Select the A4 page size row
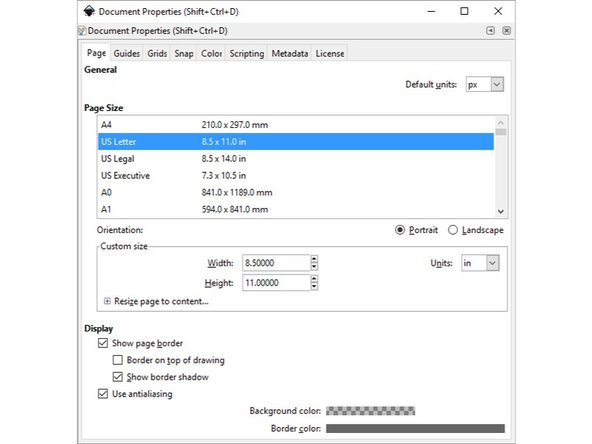Screen dimensions: 592x444 (296, 125)
